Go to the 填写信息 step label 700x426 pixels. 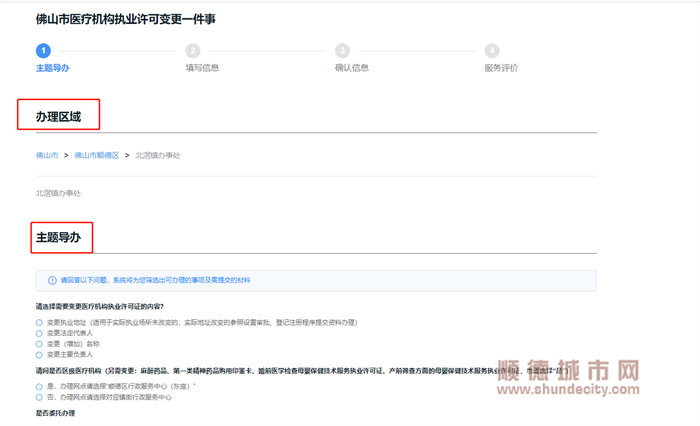pos(202,68)
